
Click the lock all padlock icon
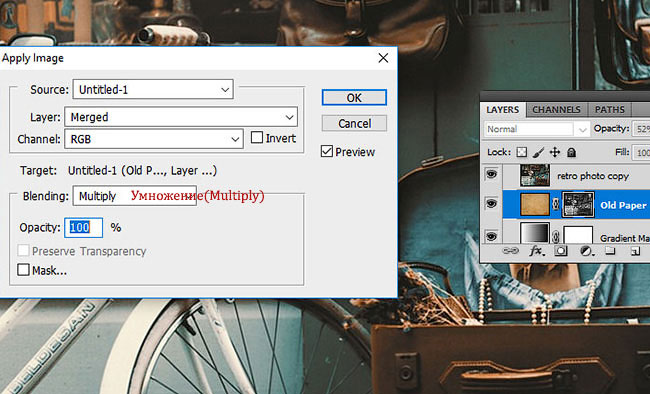pyautogui.click(x=571, y=153)
